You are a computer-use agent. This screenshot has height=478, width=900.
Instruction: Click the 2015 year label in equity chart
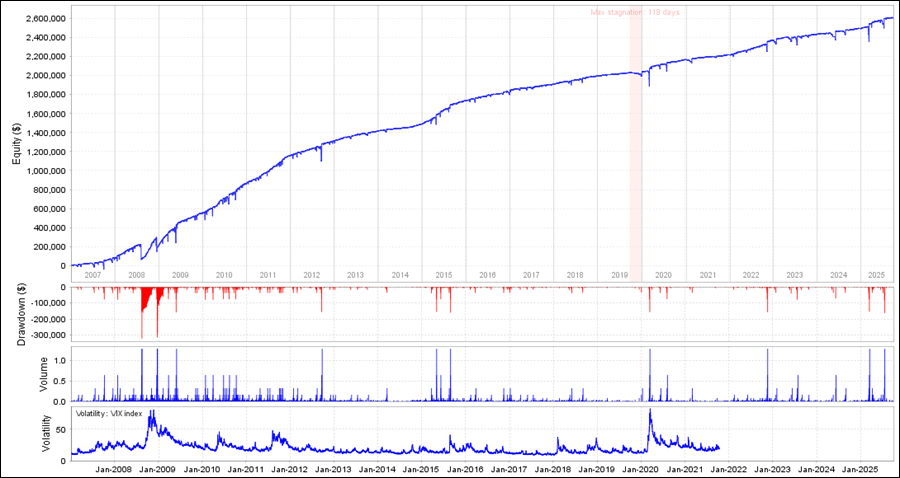point(443,275)
